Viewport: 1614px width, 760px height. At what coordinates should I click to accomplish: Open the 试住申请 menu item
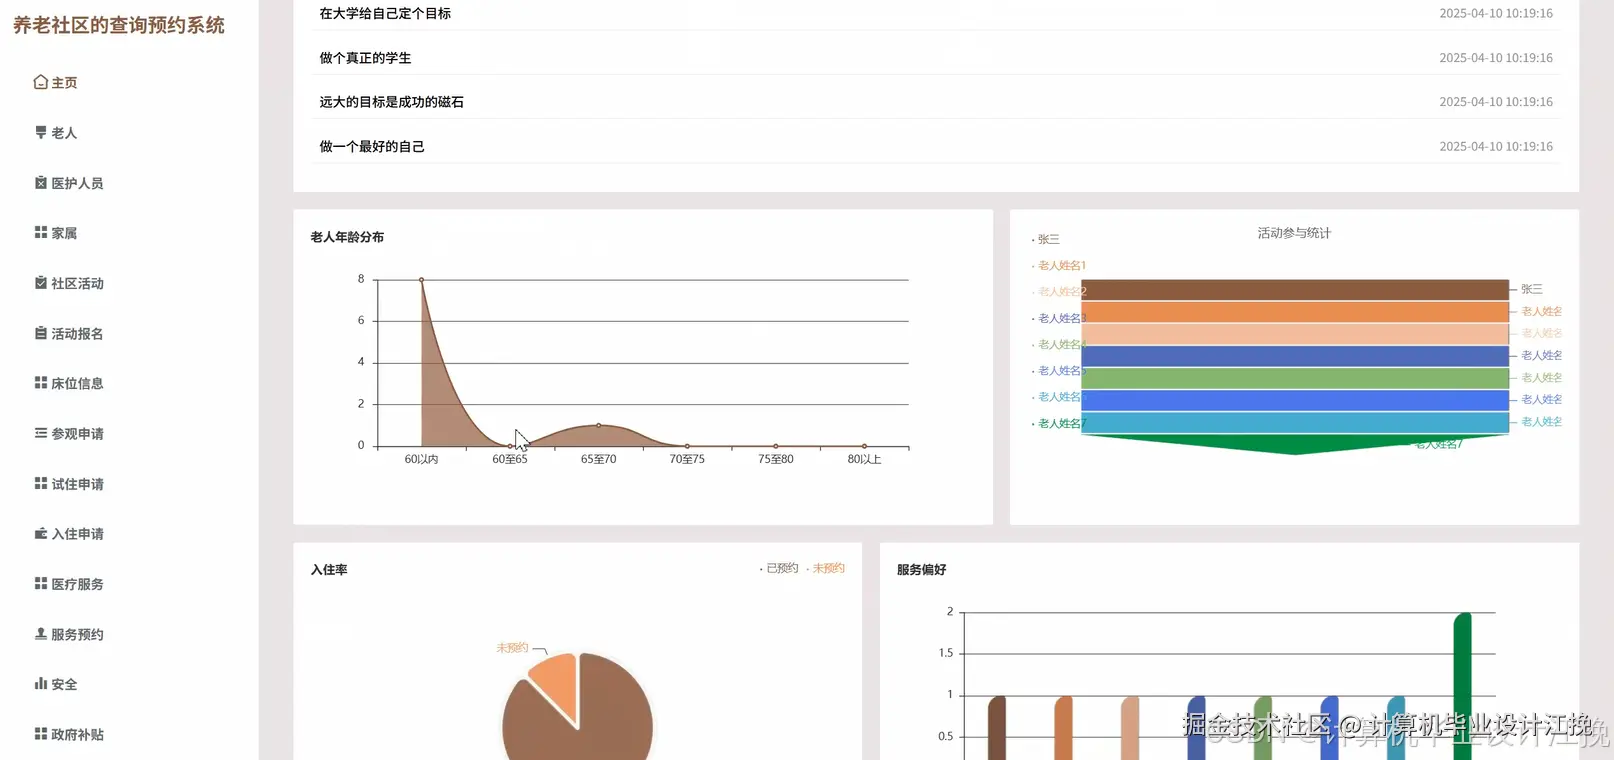pos(77,484)
